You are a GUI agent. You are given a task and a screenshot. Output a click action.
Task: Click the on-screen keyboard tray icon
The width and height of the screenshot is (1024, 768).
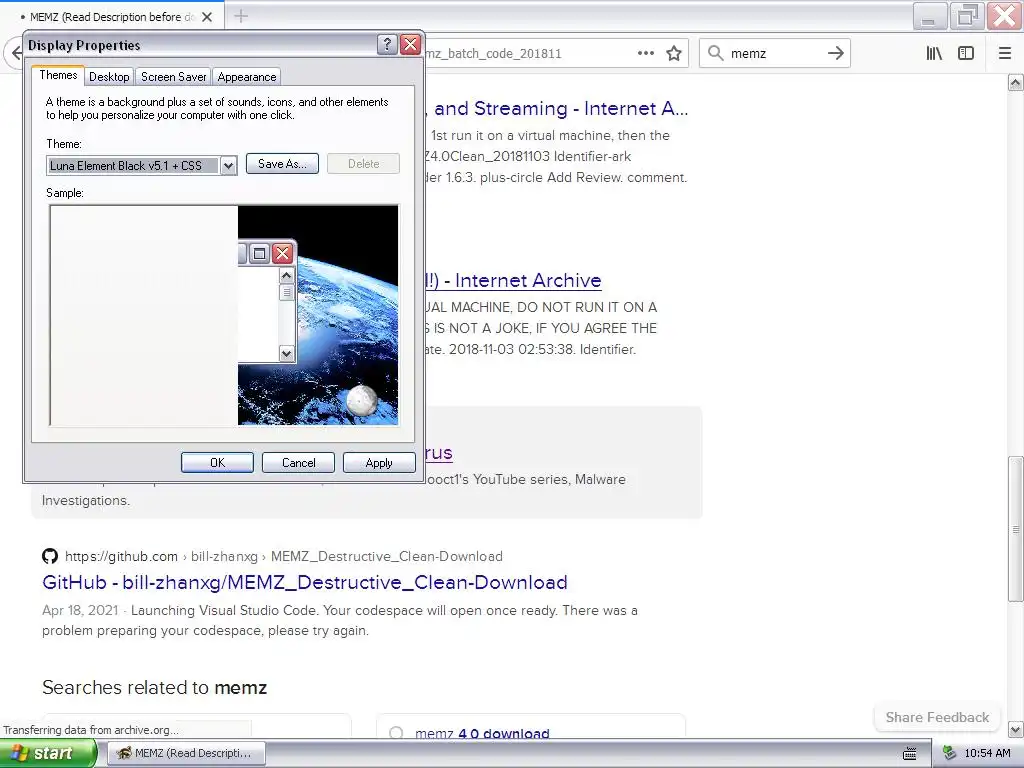909,754
